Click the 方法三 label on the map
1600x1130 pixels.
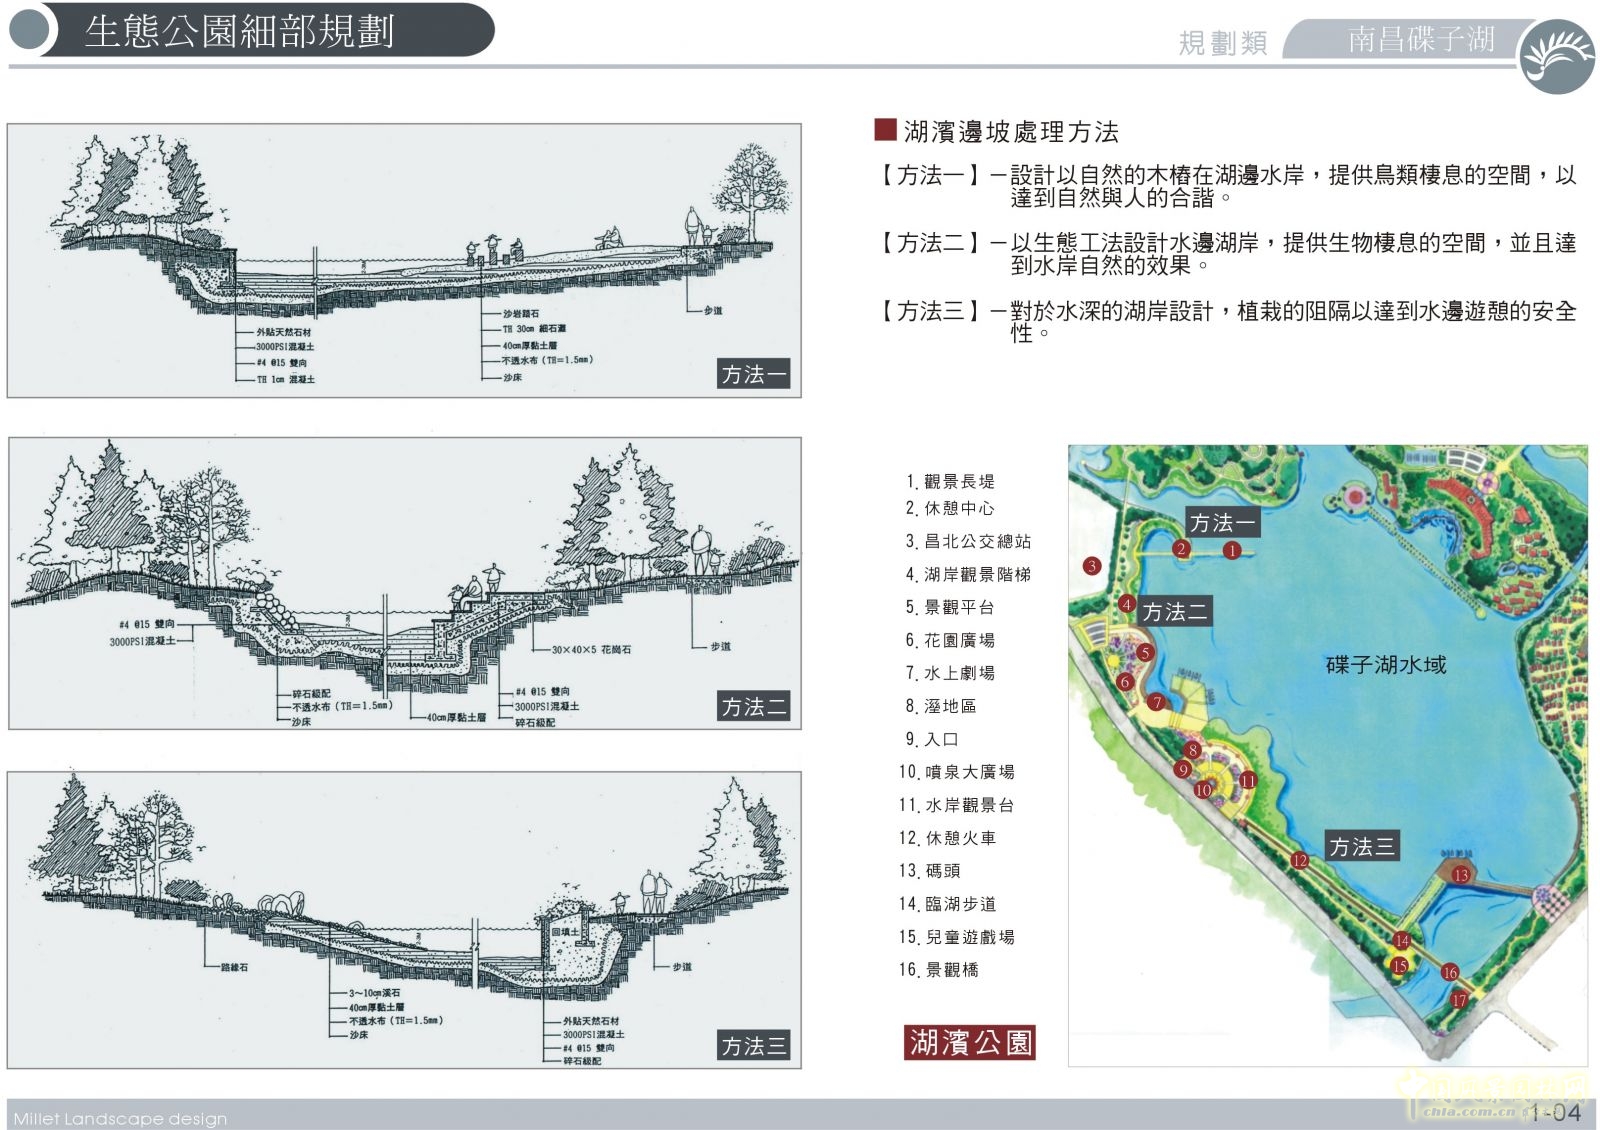click(1361, 847)
